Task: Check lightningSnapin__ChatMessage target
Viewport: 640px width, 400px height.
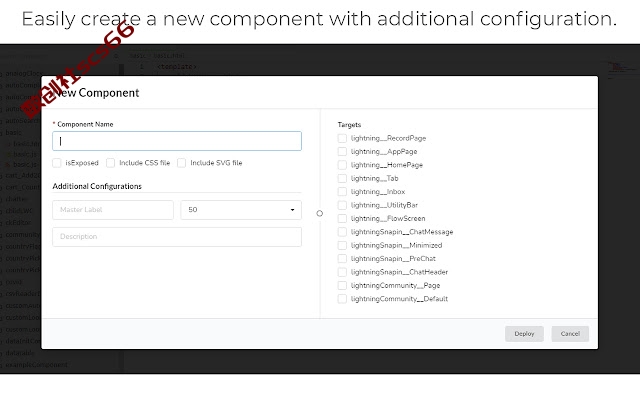Action: [342, 232]
